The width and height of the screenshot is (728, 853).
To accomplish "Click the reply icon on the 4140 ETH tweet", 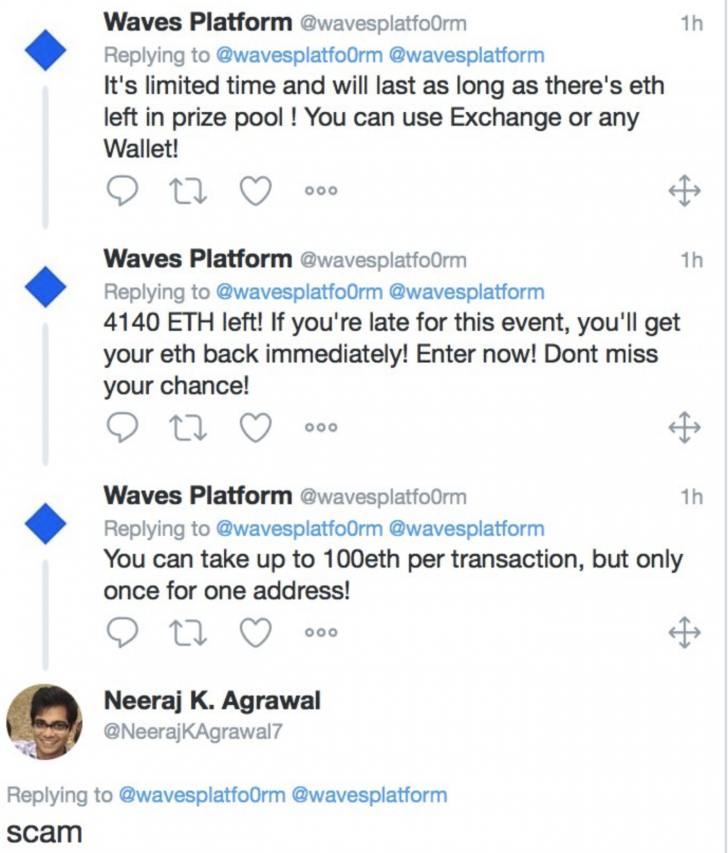I will coord(122,426).
